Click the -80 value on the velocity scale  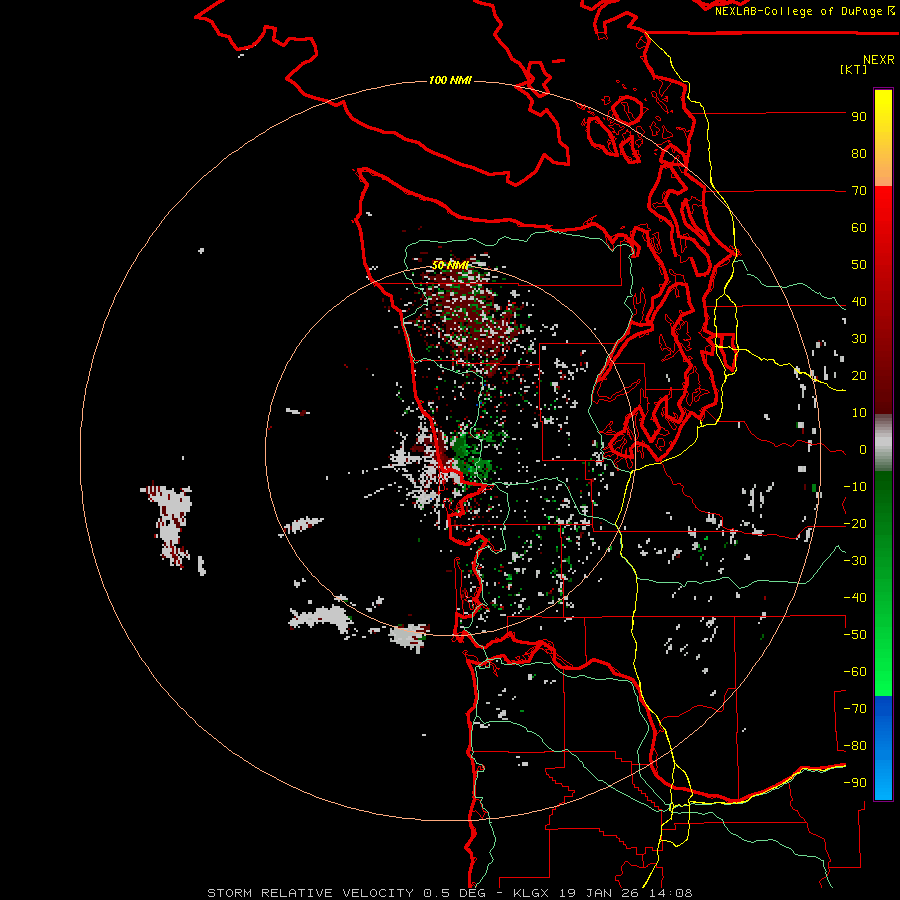pos(855,746)
